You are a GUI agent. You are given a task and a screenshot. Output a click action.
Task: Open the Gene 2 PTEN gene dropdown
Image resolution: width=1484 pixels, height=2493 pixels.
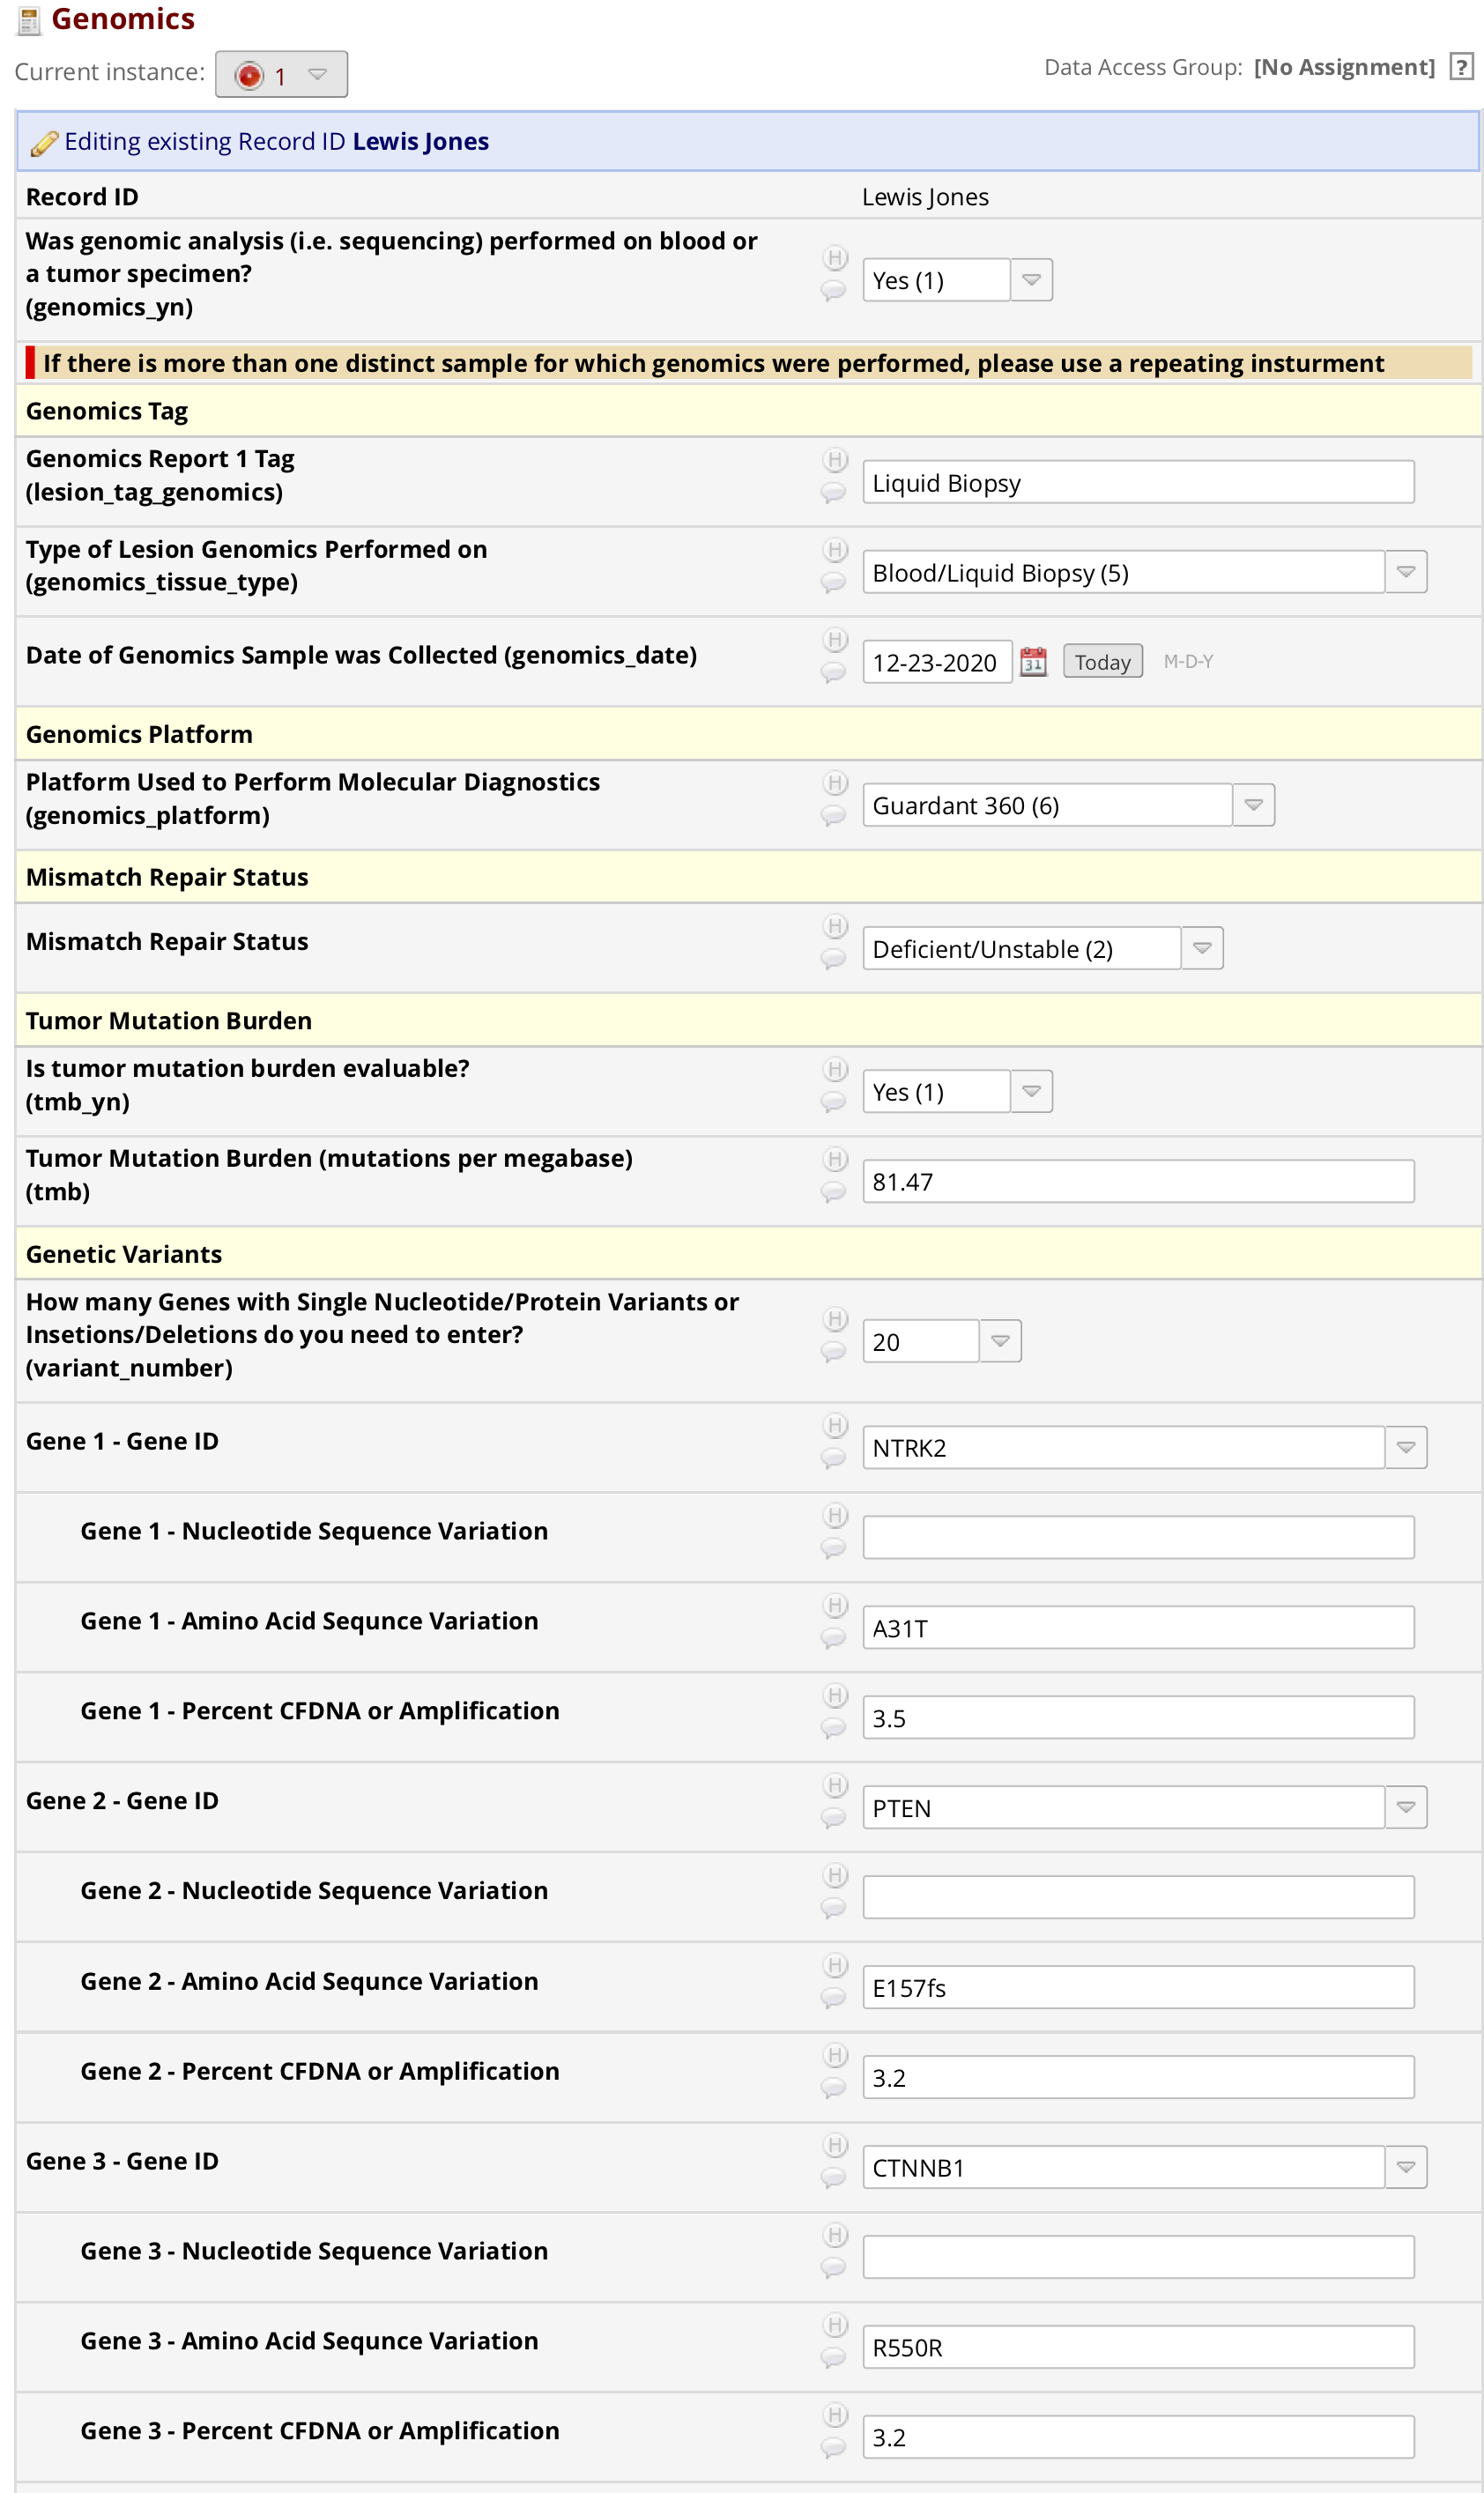click(x=1144, y=1807)
